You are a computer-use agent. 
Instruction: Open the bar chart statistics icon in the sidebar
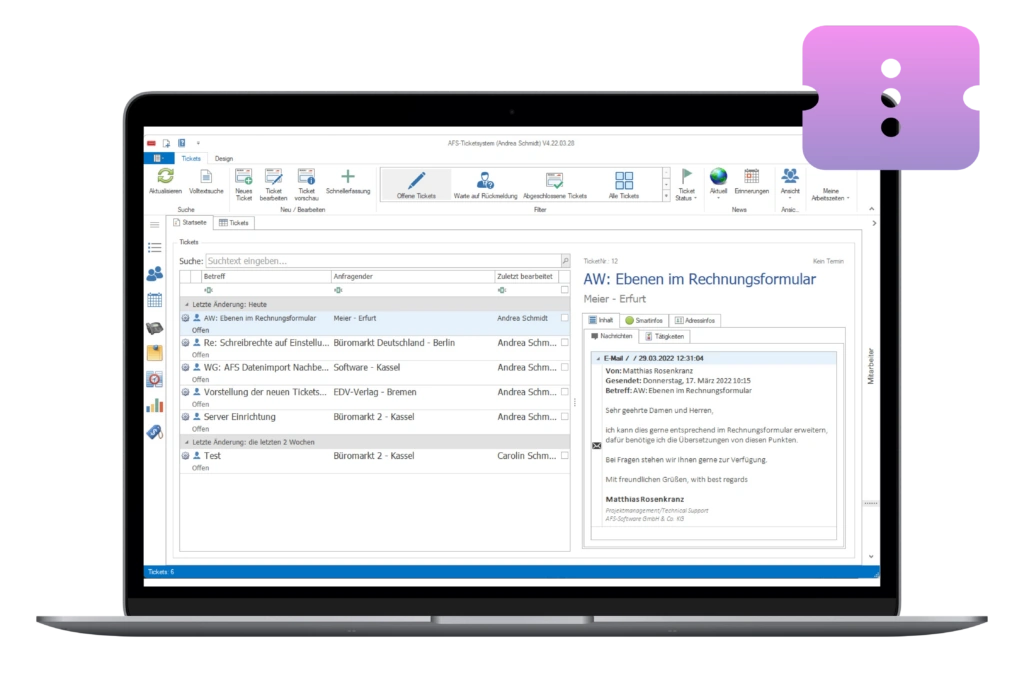click(x=155, y=406)
